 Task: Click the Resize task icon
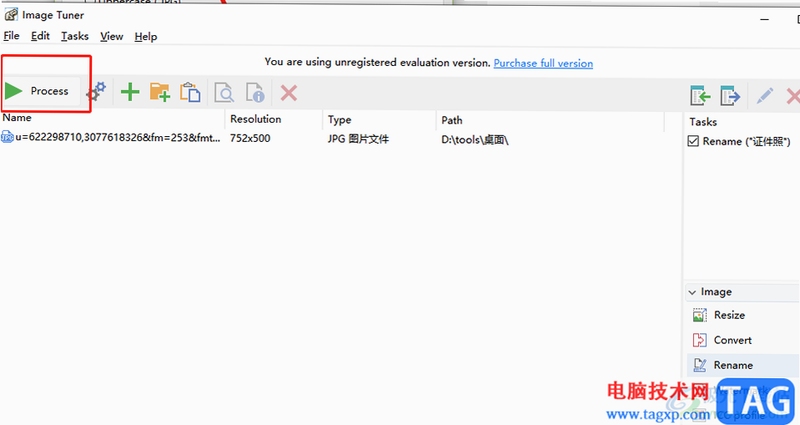(699, 315)
